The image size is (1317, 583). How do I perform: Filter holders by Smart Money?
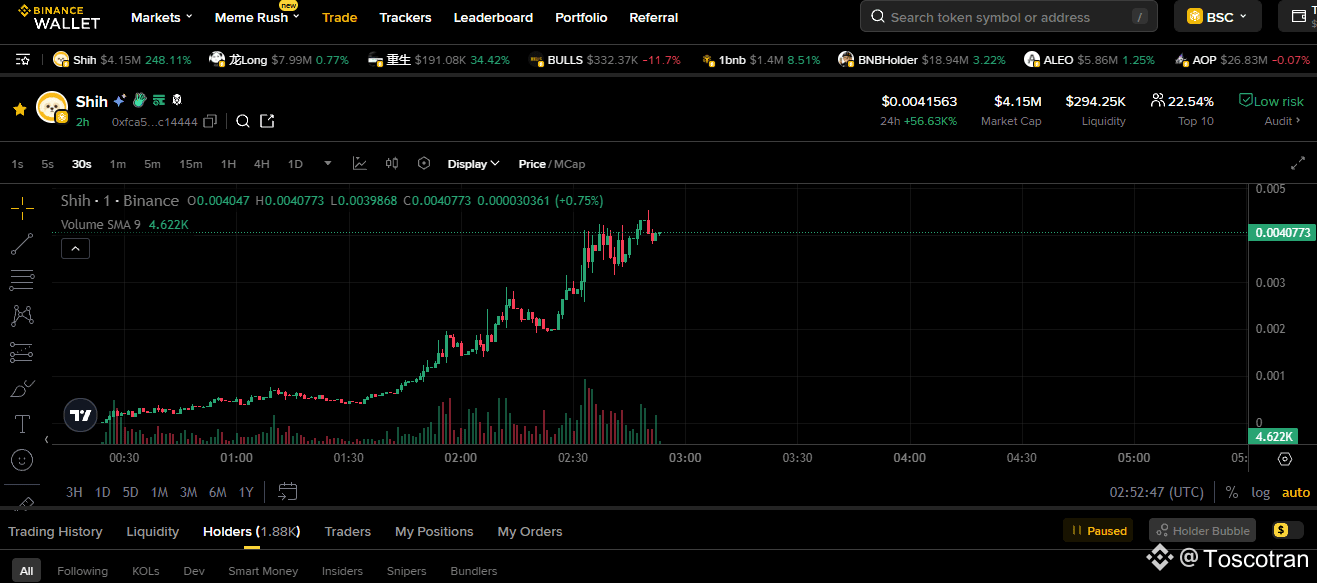263,571
